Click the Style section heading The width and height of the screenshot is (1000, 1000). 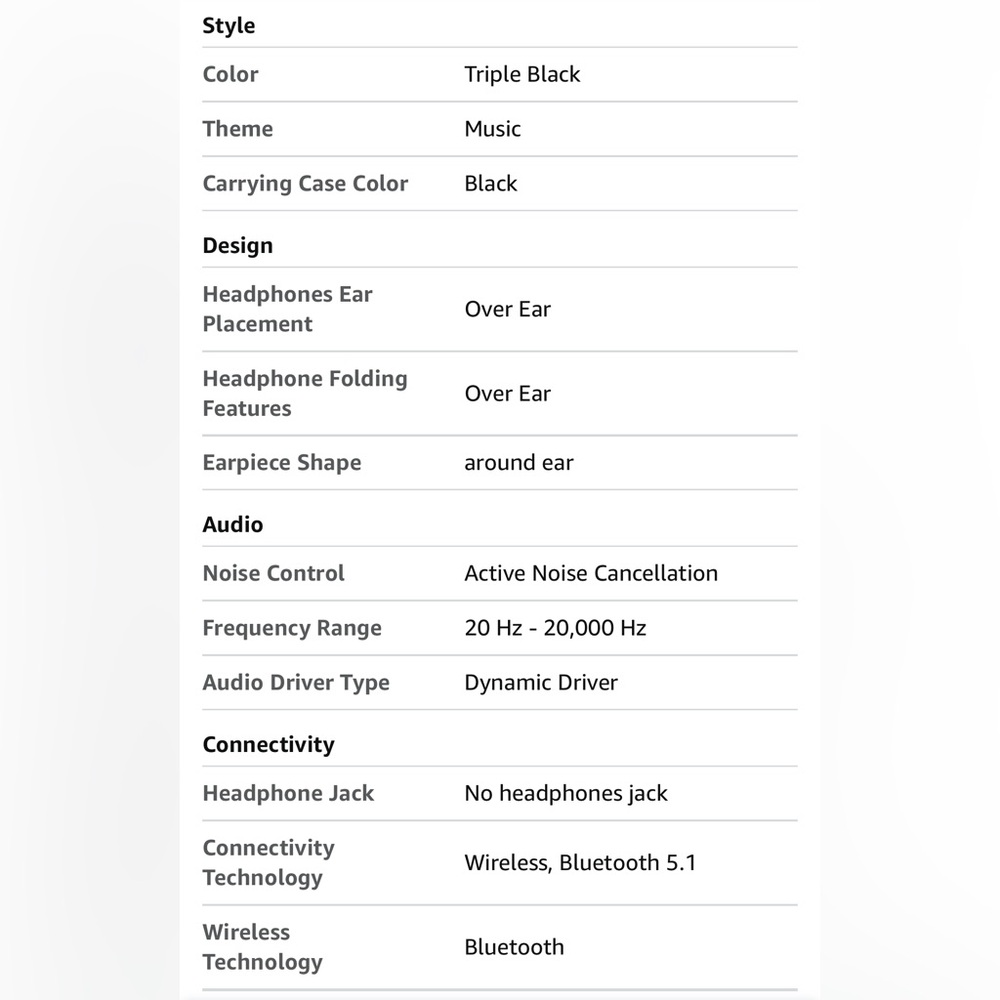228,26
